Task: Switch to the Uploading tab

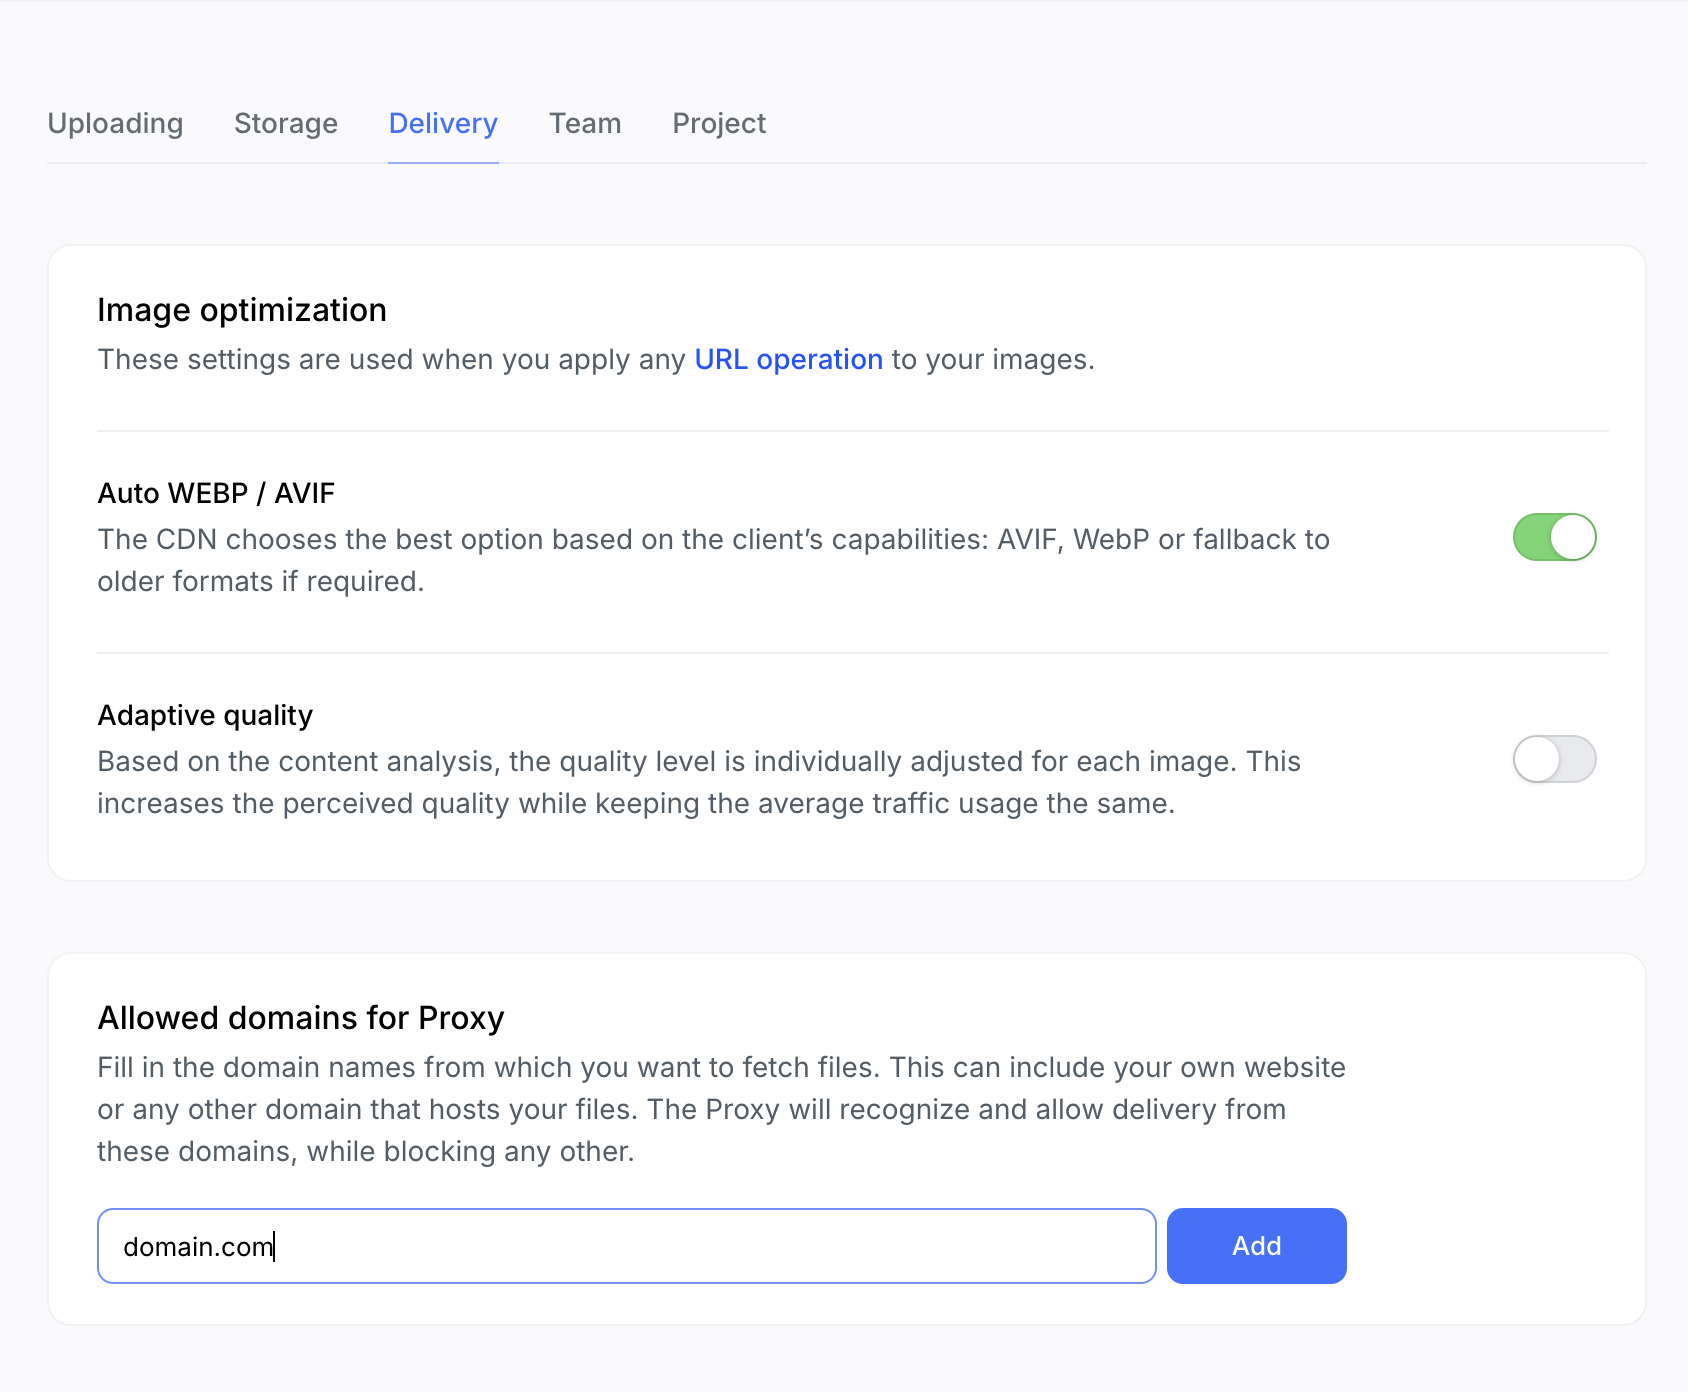Action: pyautogui.click(x=115, y=124)
